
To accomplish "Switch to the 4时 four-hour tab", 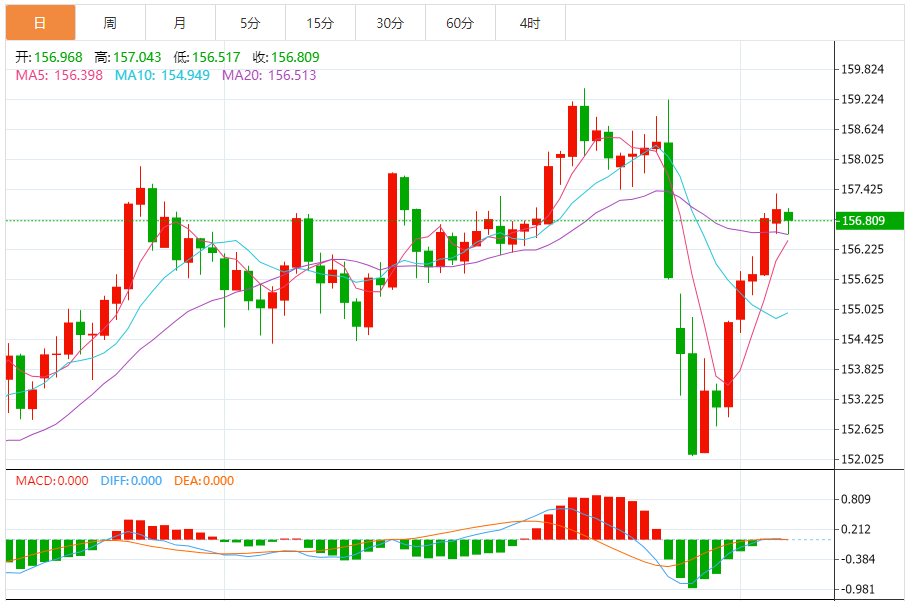I will coord(530,22).
